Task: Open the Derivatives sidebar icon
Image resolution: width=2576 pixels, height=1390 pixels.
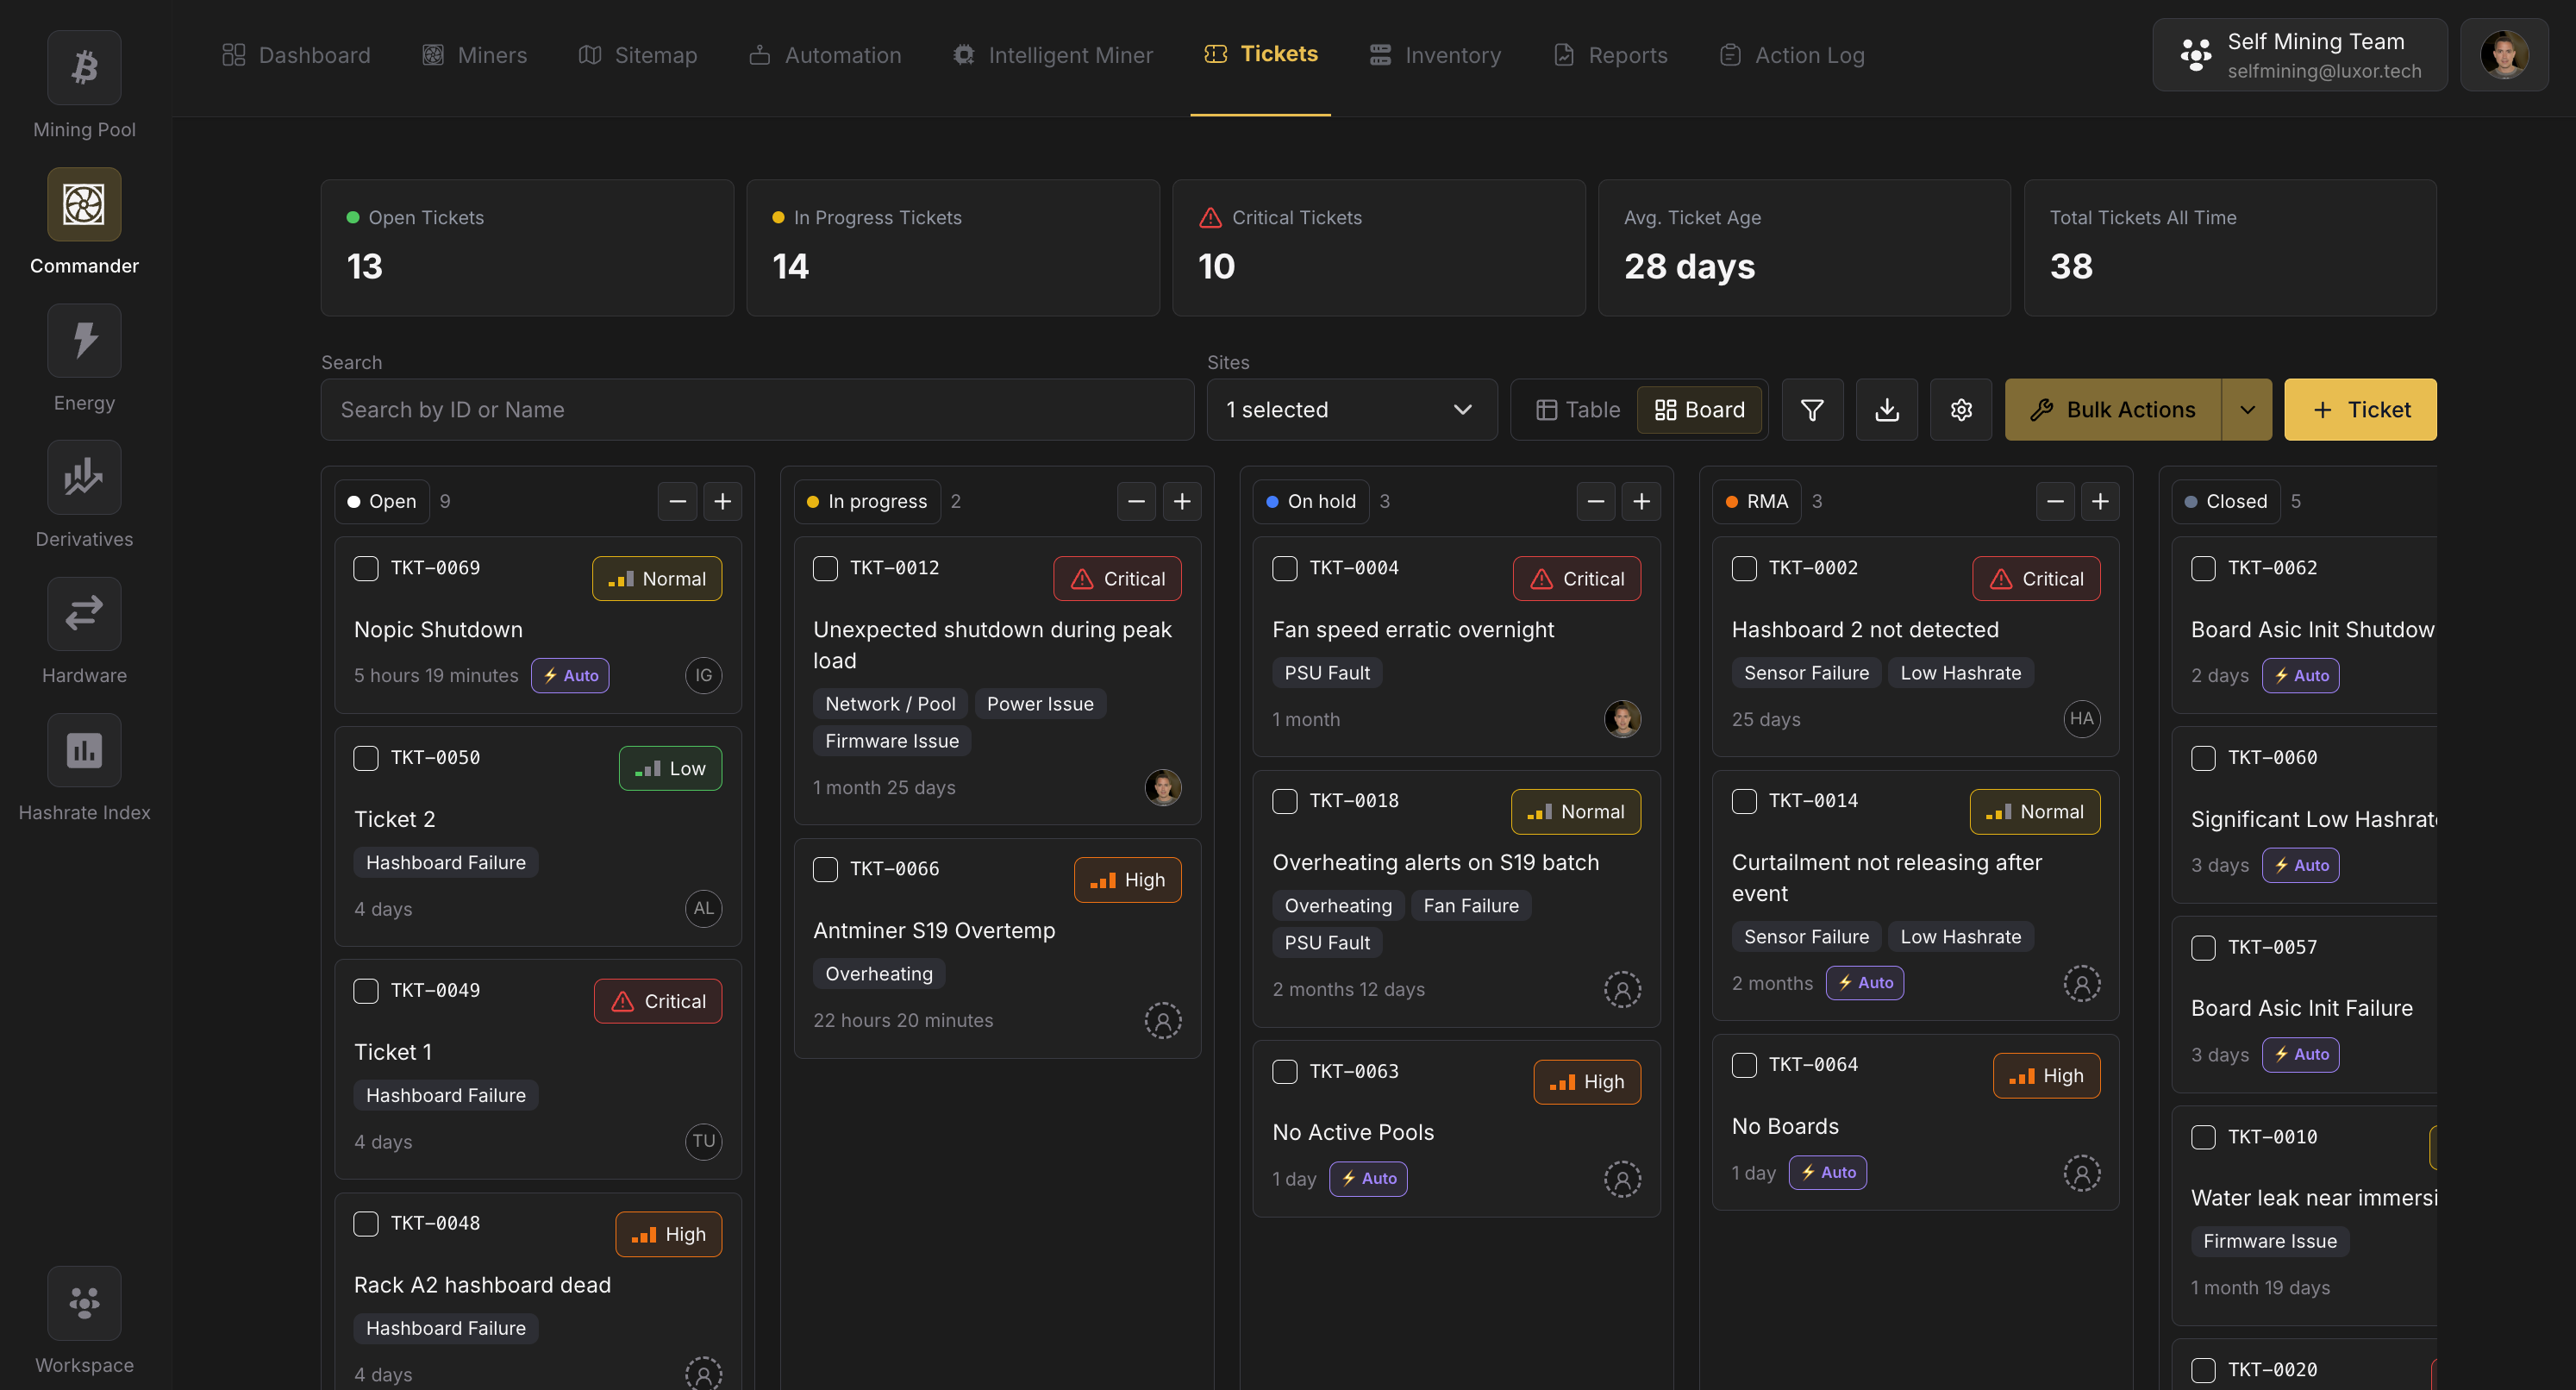Action: click(84, 477)
